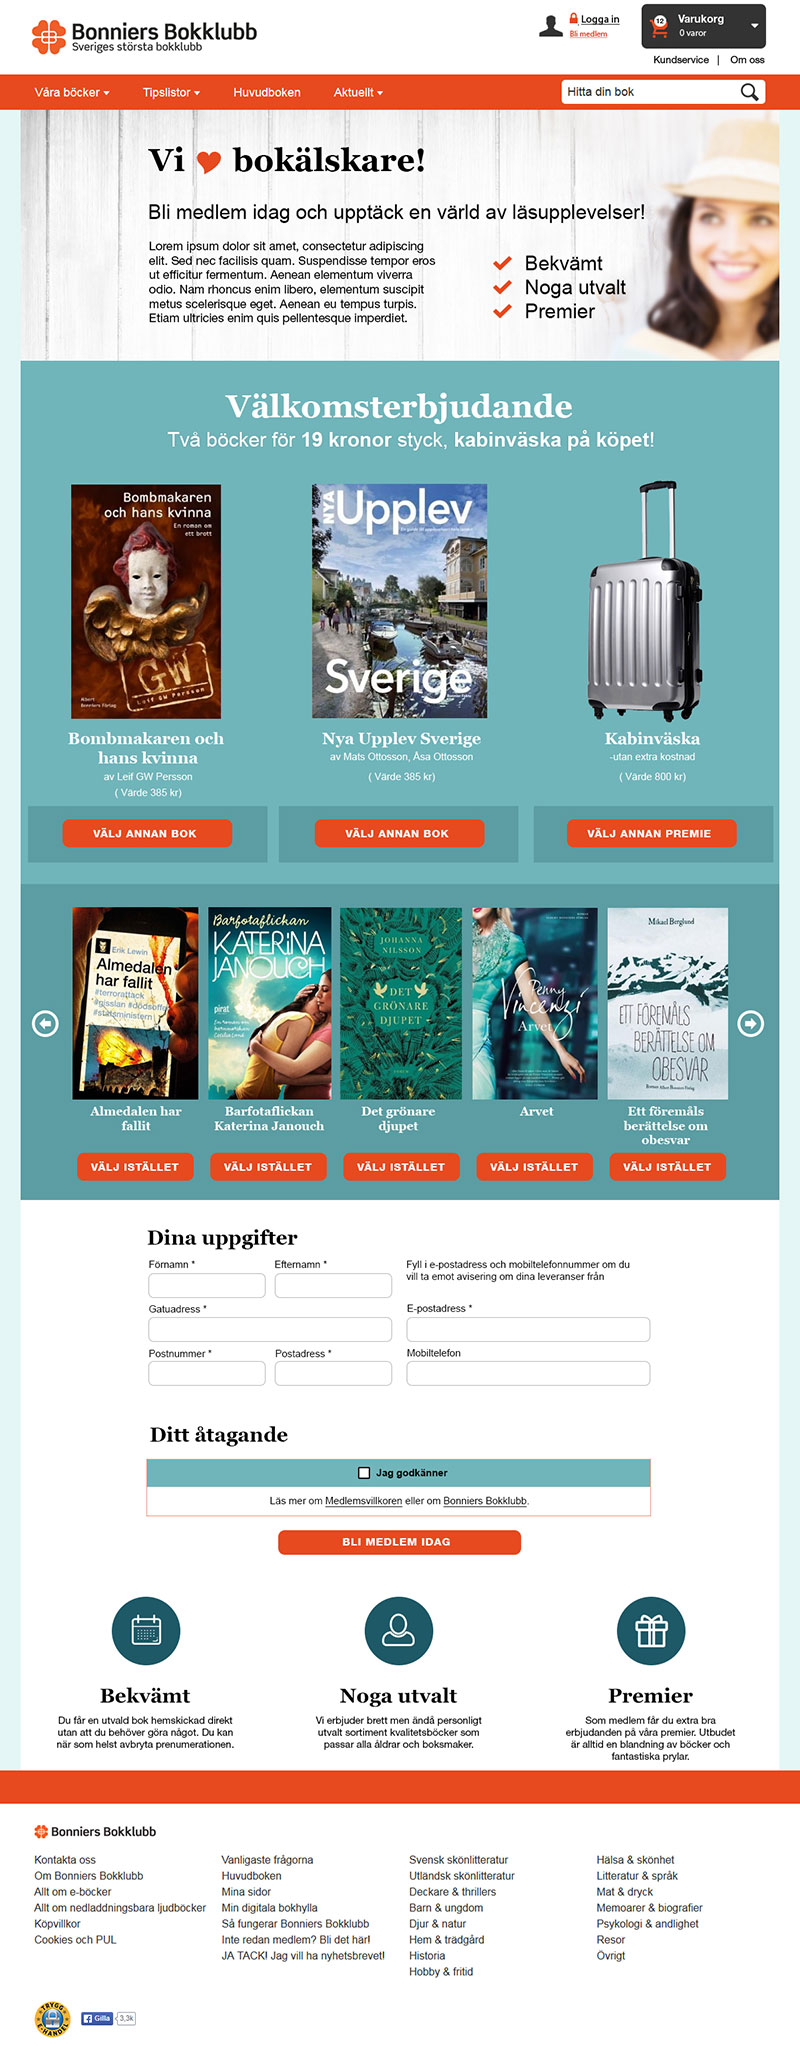Open the Medlemsvillkoren link
The image size is (800, 2048).
[x=363, y=1501]
